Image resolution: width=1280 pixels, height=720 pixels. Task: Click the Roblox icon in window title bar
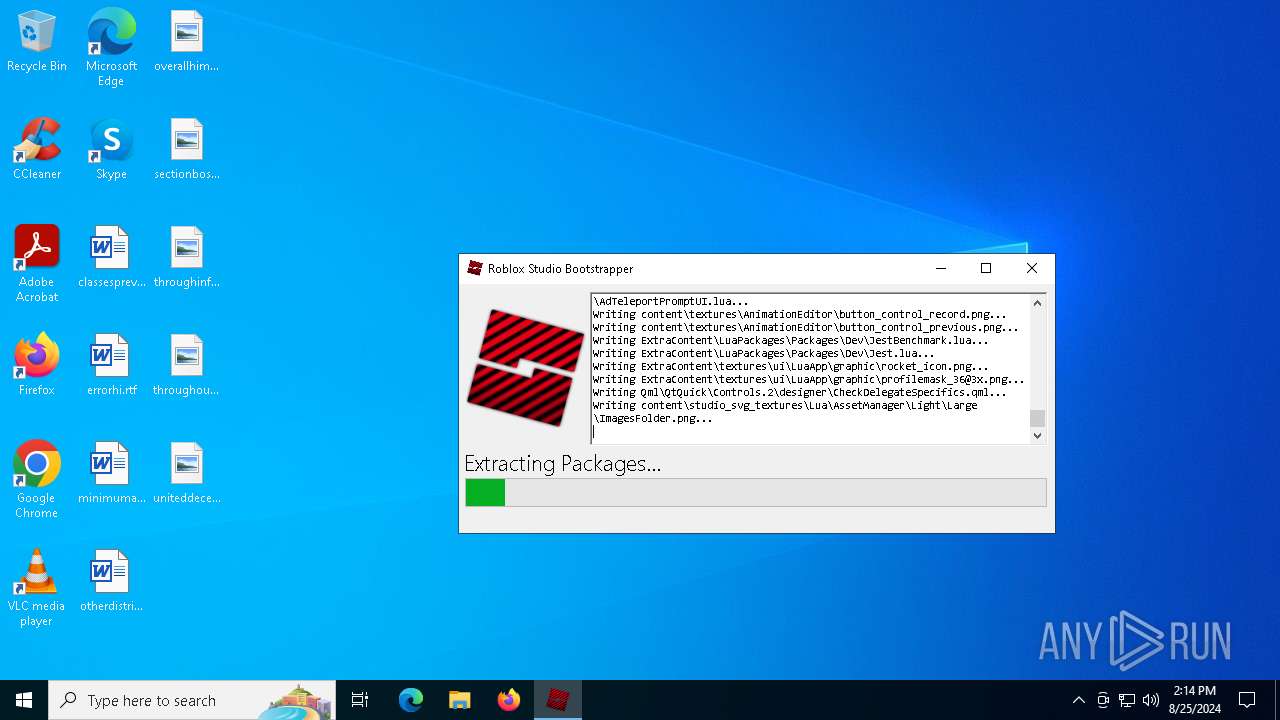(x=475, y=268)
